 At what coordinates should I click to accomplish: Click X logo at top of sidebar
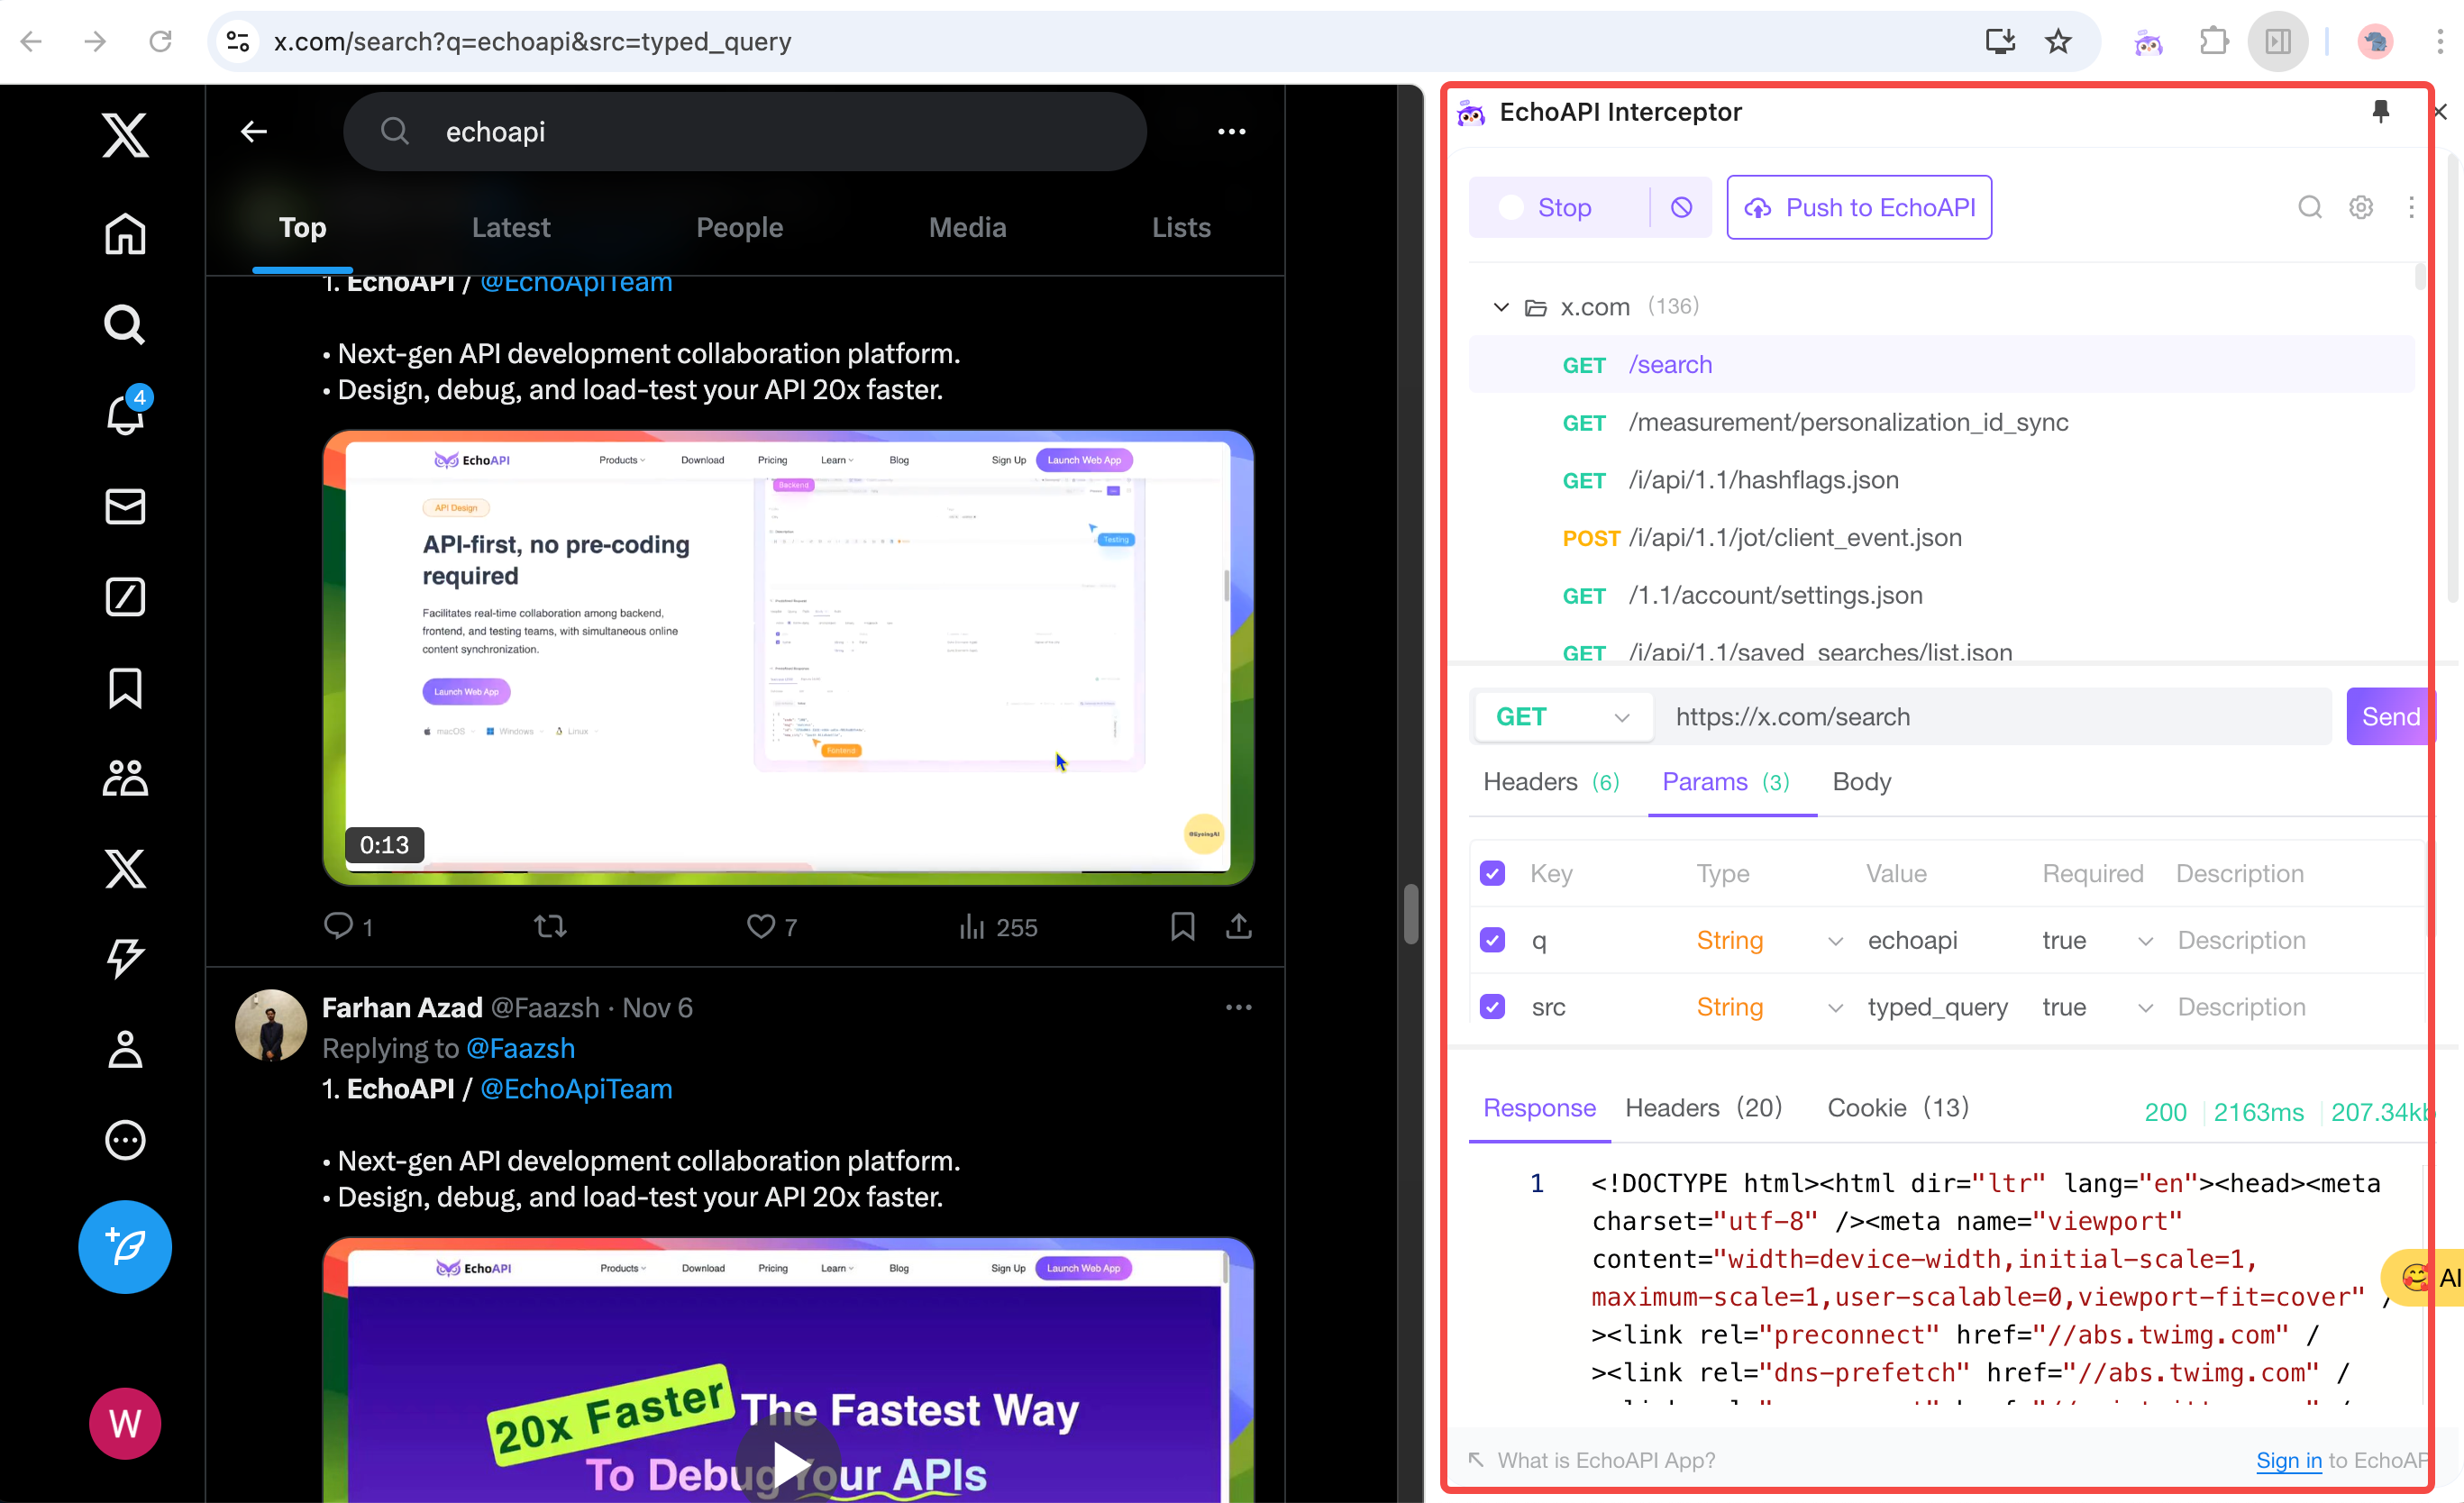pos(125,134)
